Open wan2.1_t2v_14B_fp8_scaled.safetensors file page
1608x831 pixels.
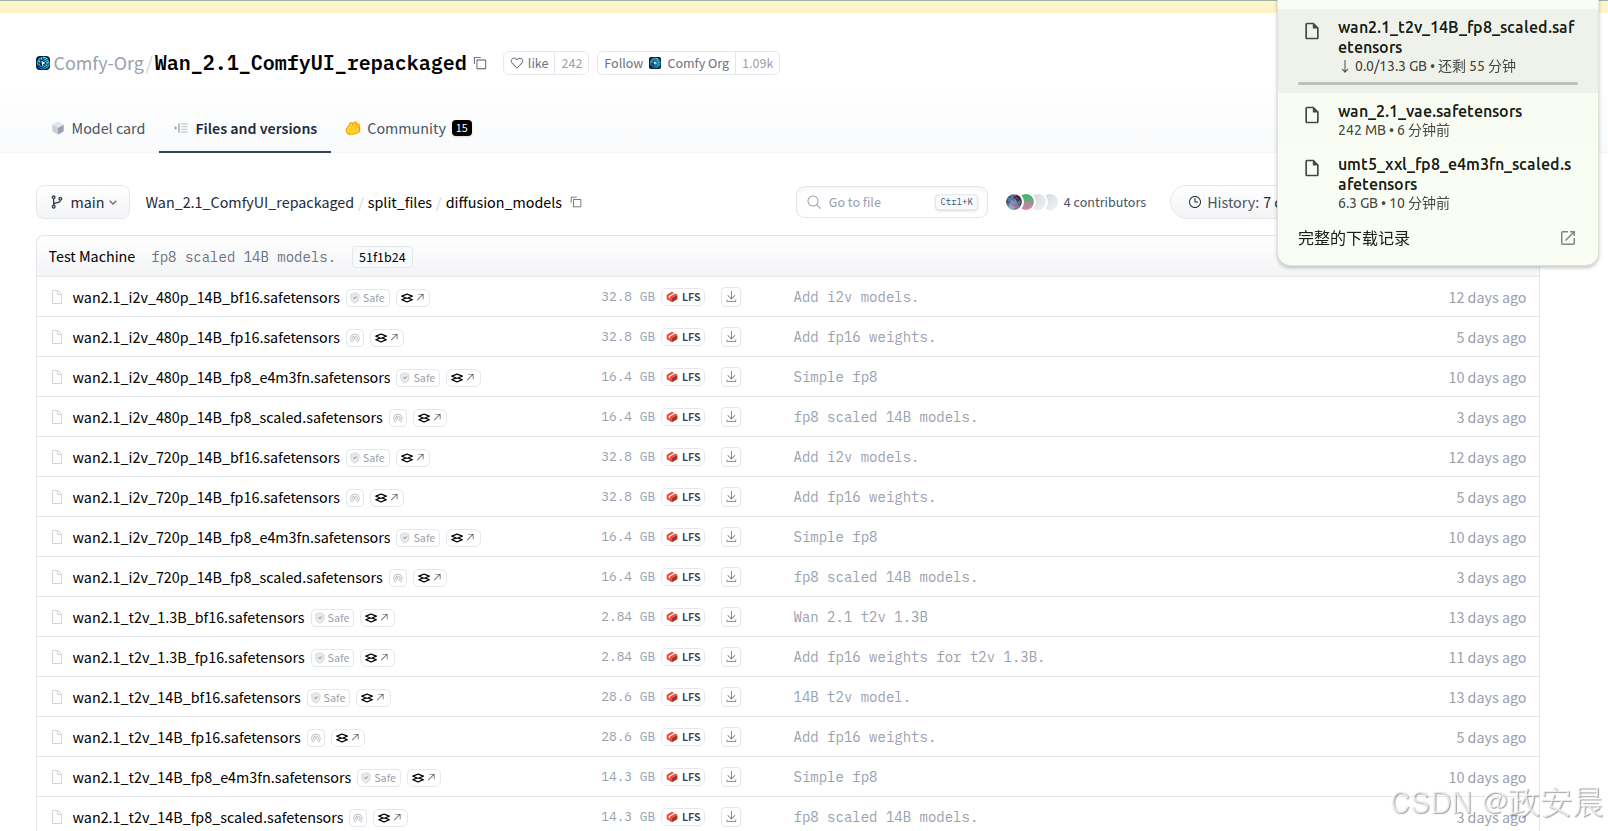[x=208, y=817]
